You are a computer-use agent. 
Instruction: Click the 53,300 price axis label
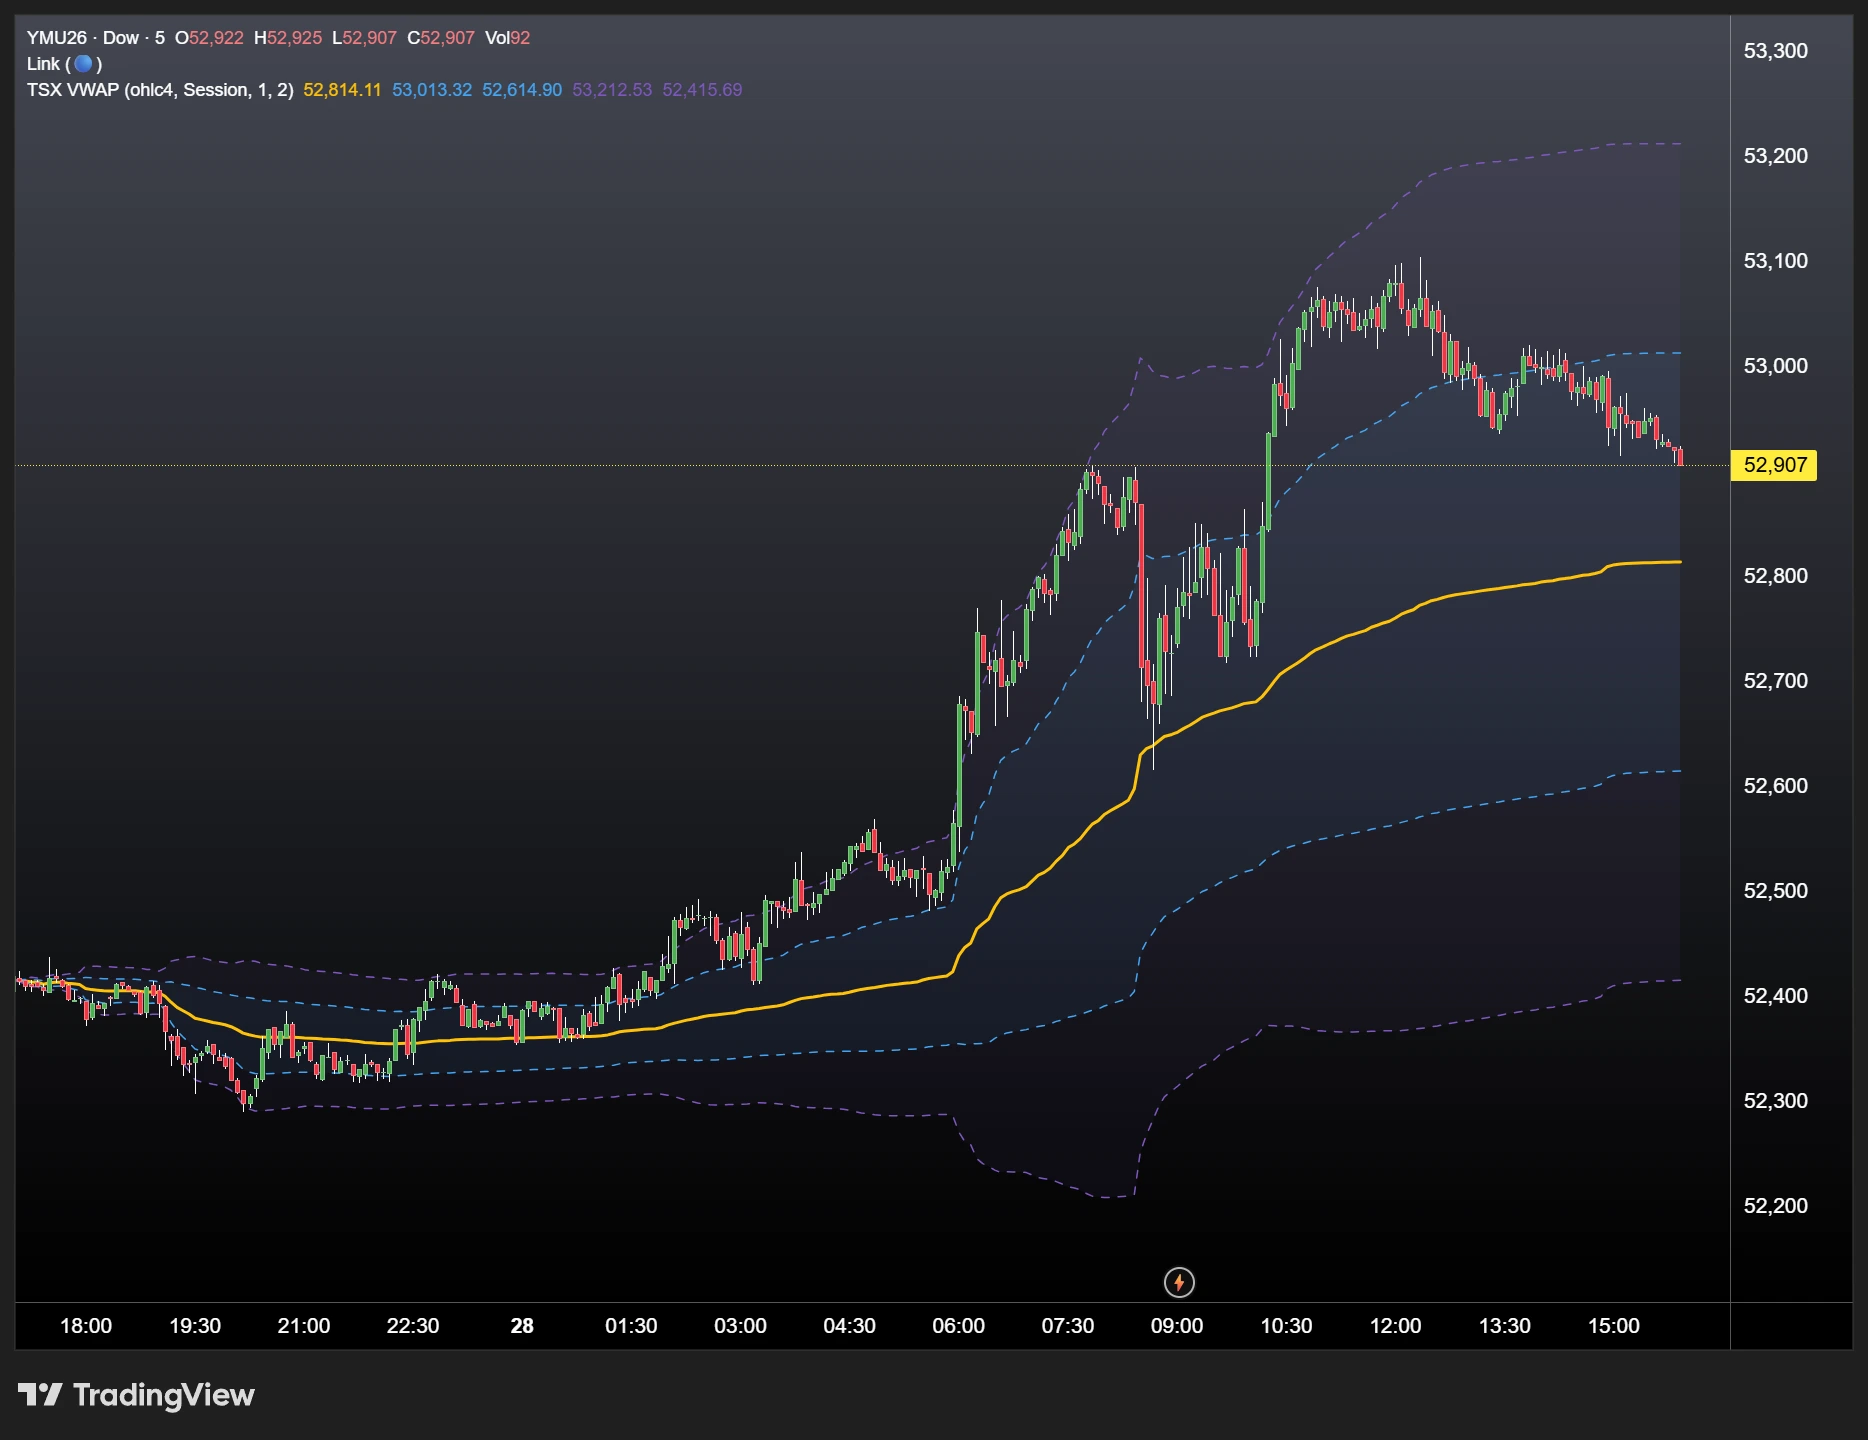click(1775, 51)
